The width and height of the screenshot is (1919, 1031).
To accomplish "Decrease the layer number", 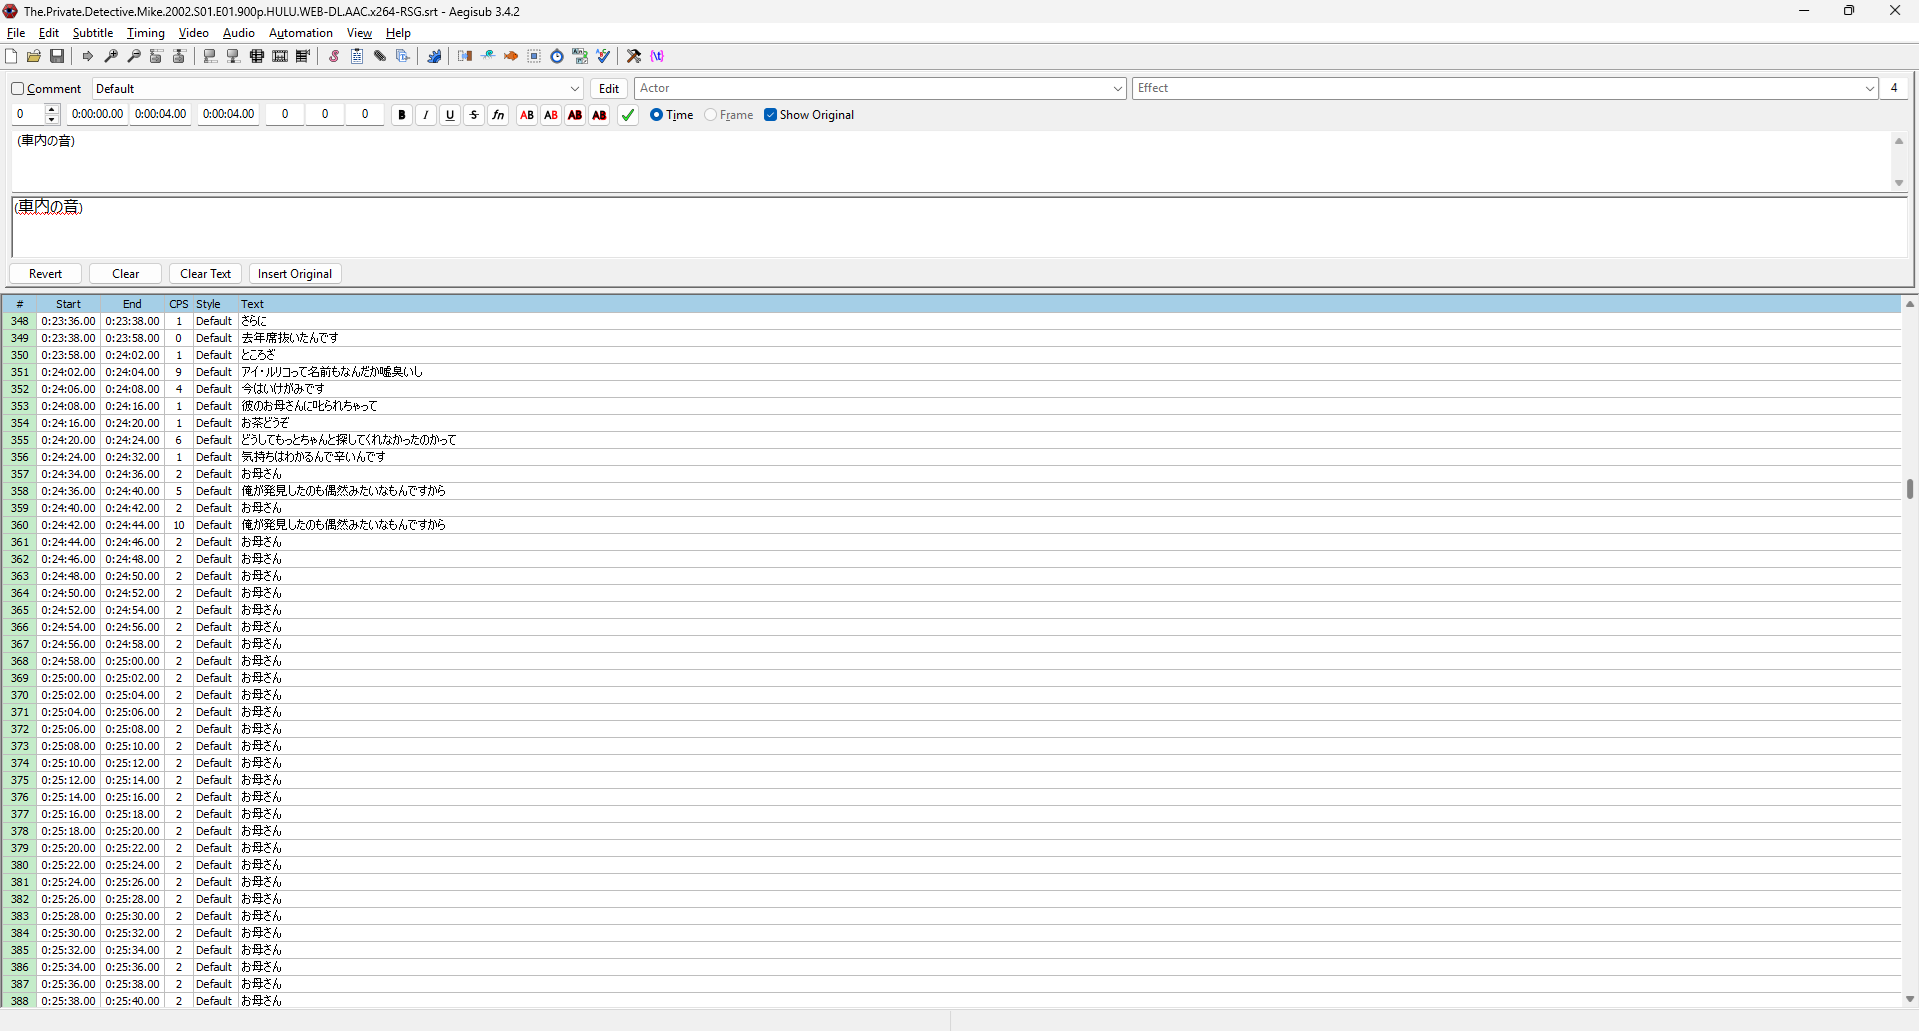I will [53, 120].
